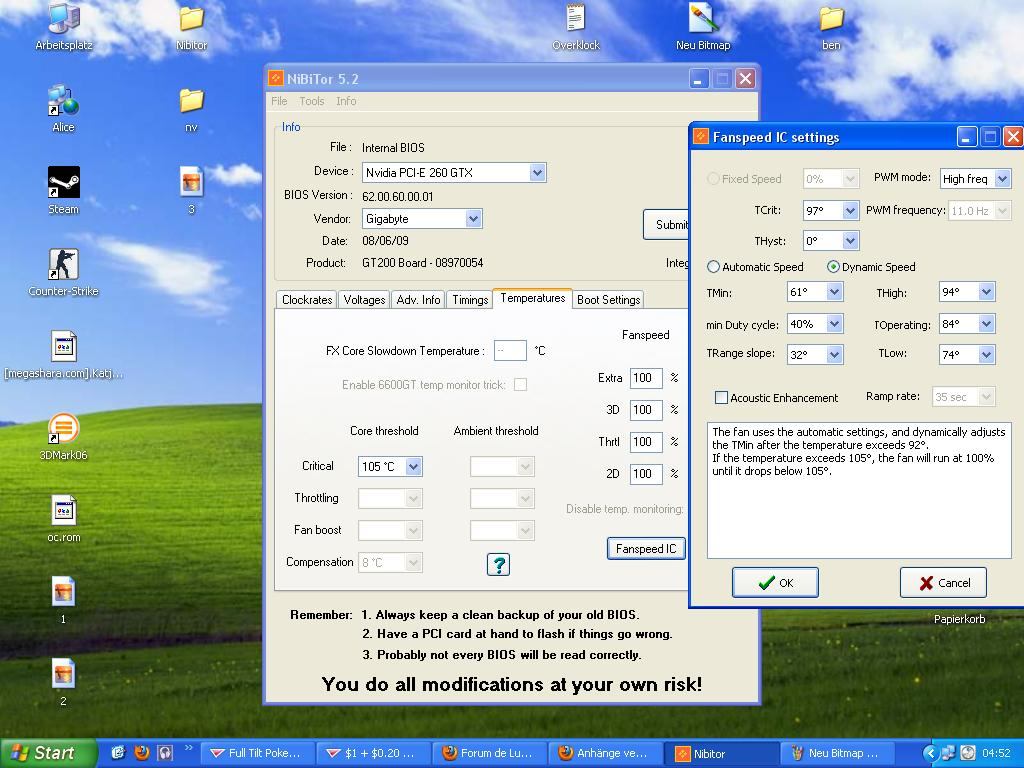The width and height of the screenshot is (1024, 768).
Task: Open the THigh dropdown showing 94°
Action: [x=967, y=292]
